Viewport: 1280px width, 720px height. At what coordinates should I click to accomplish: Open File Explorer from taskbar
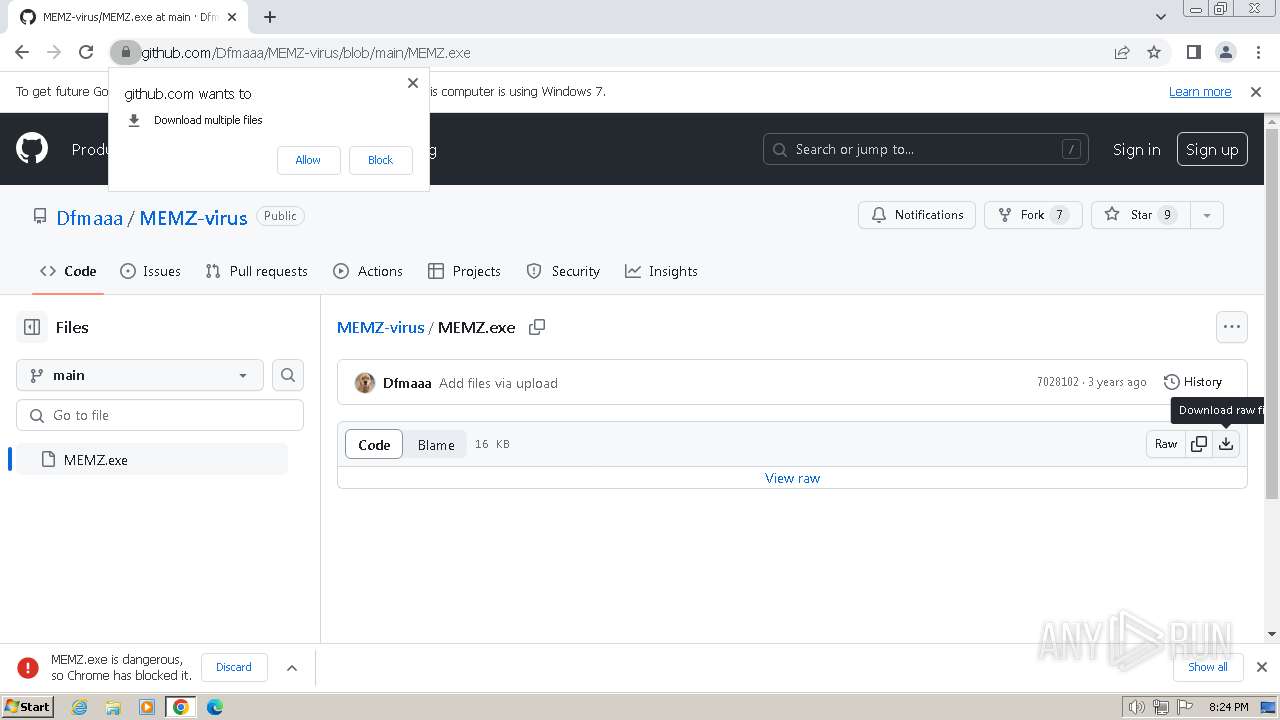[113, 707]
